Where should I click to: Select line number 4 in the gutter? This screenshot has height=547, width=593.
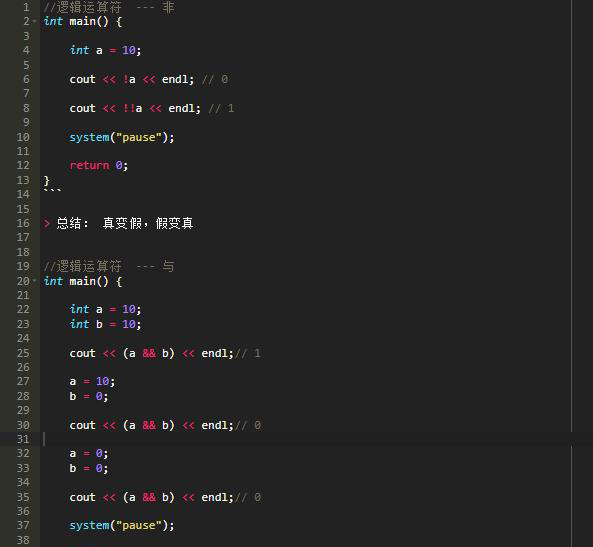[26, 50]
